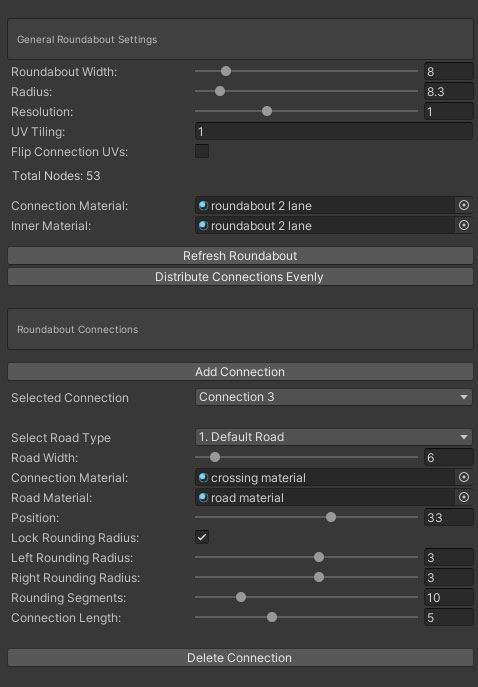
Task: Click the Roundabout Width slider handle
Action: [x=226, y=71]
